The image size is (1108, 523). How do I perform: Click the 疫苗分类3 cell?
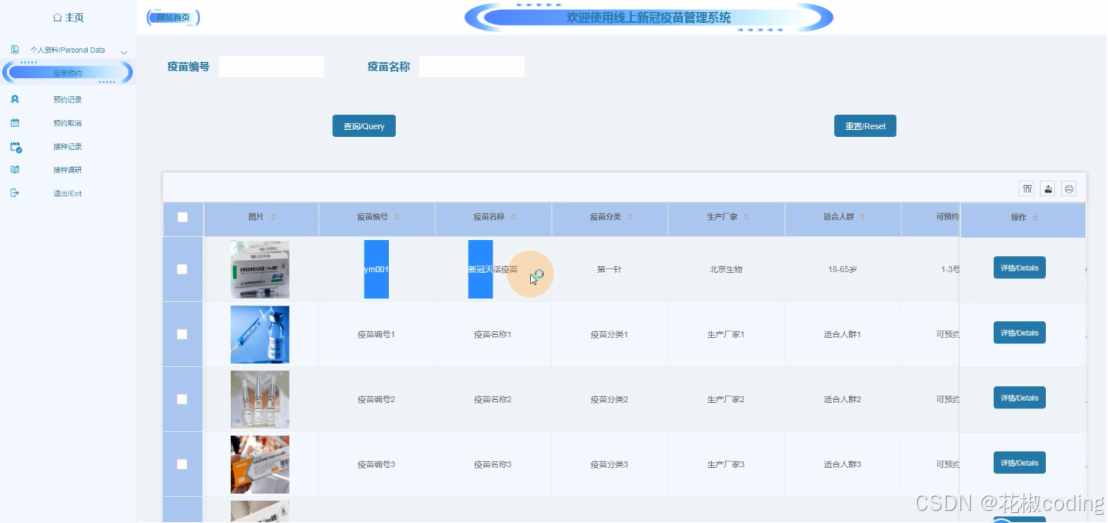point(609,464)
